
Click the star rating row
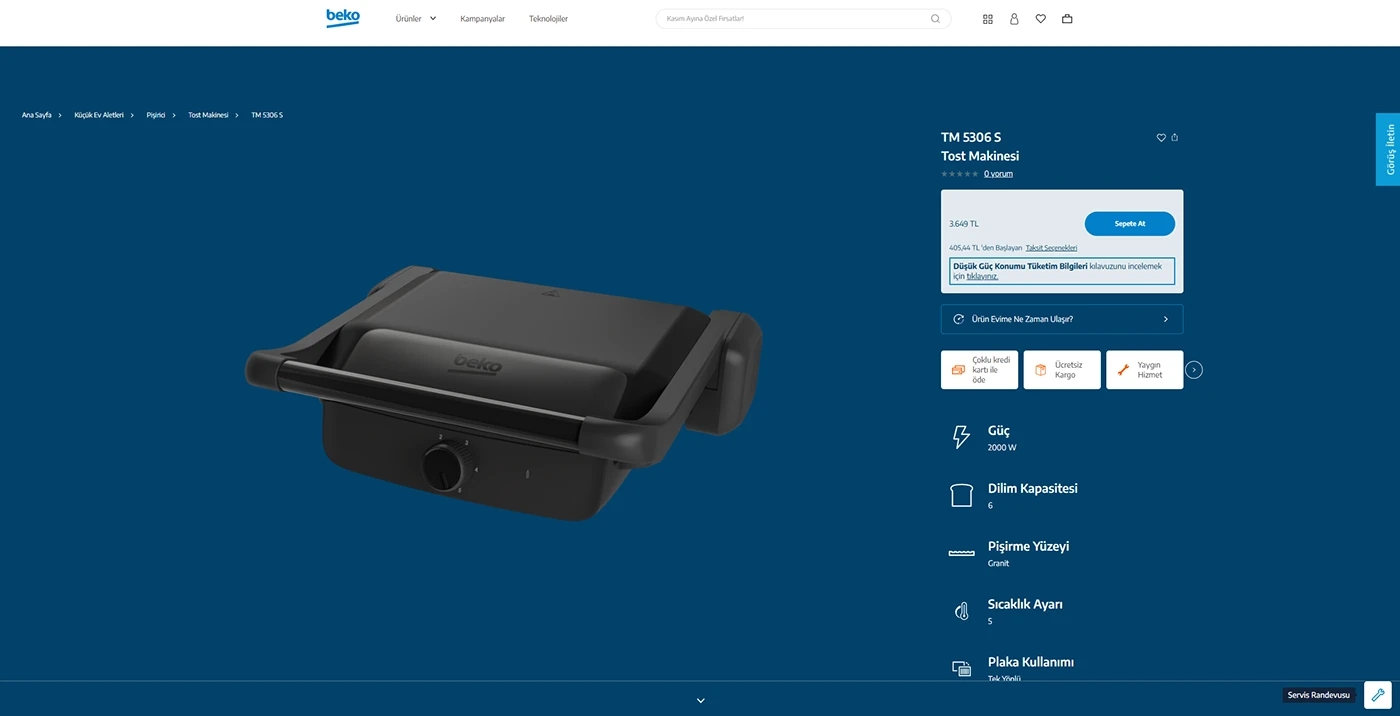coord(960,174)
